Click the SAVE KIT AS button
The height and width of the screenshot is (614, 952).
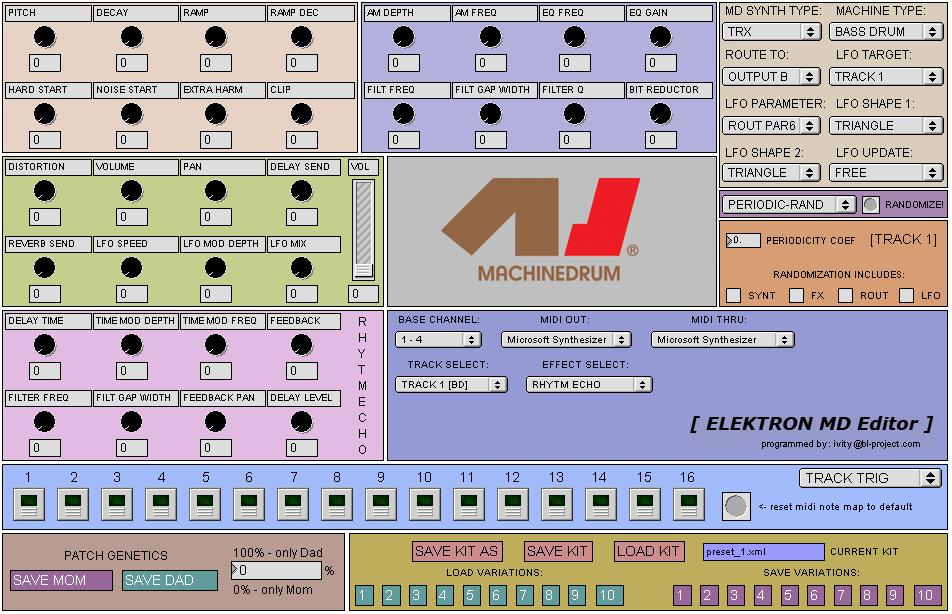coord(456,551)
